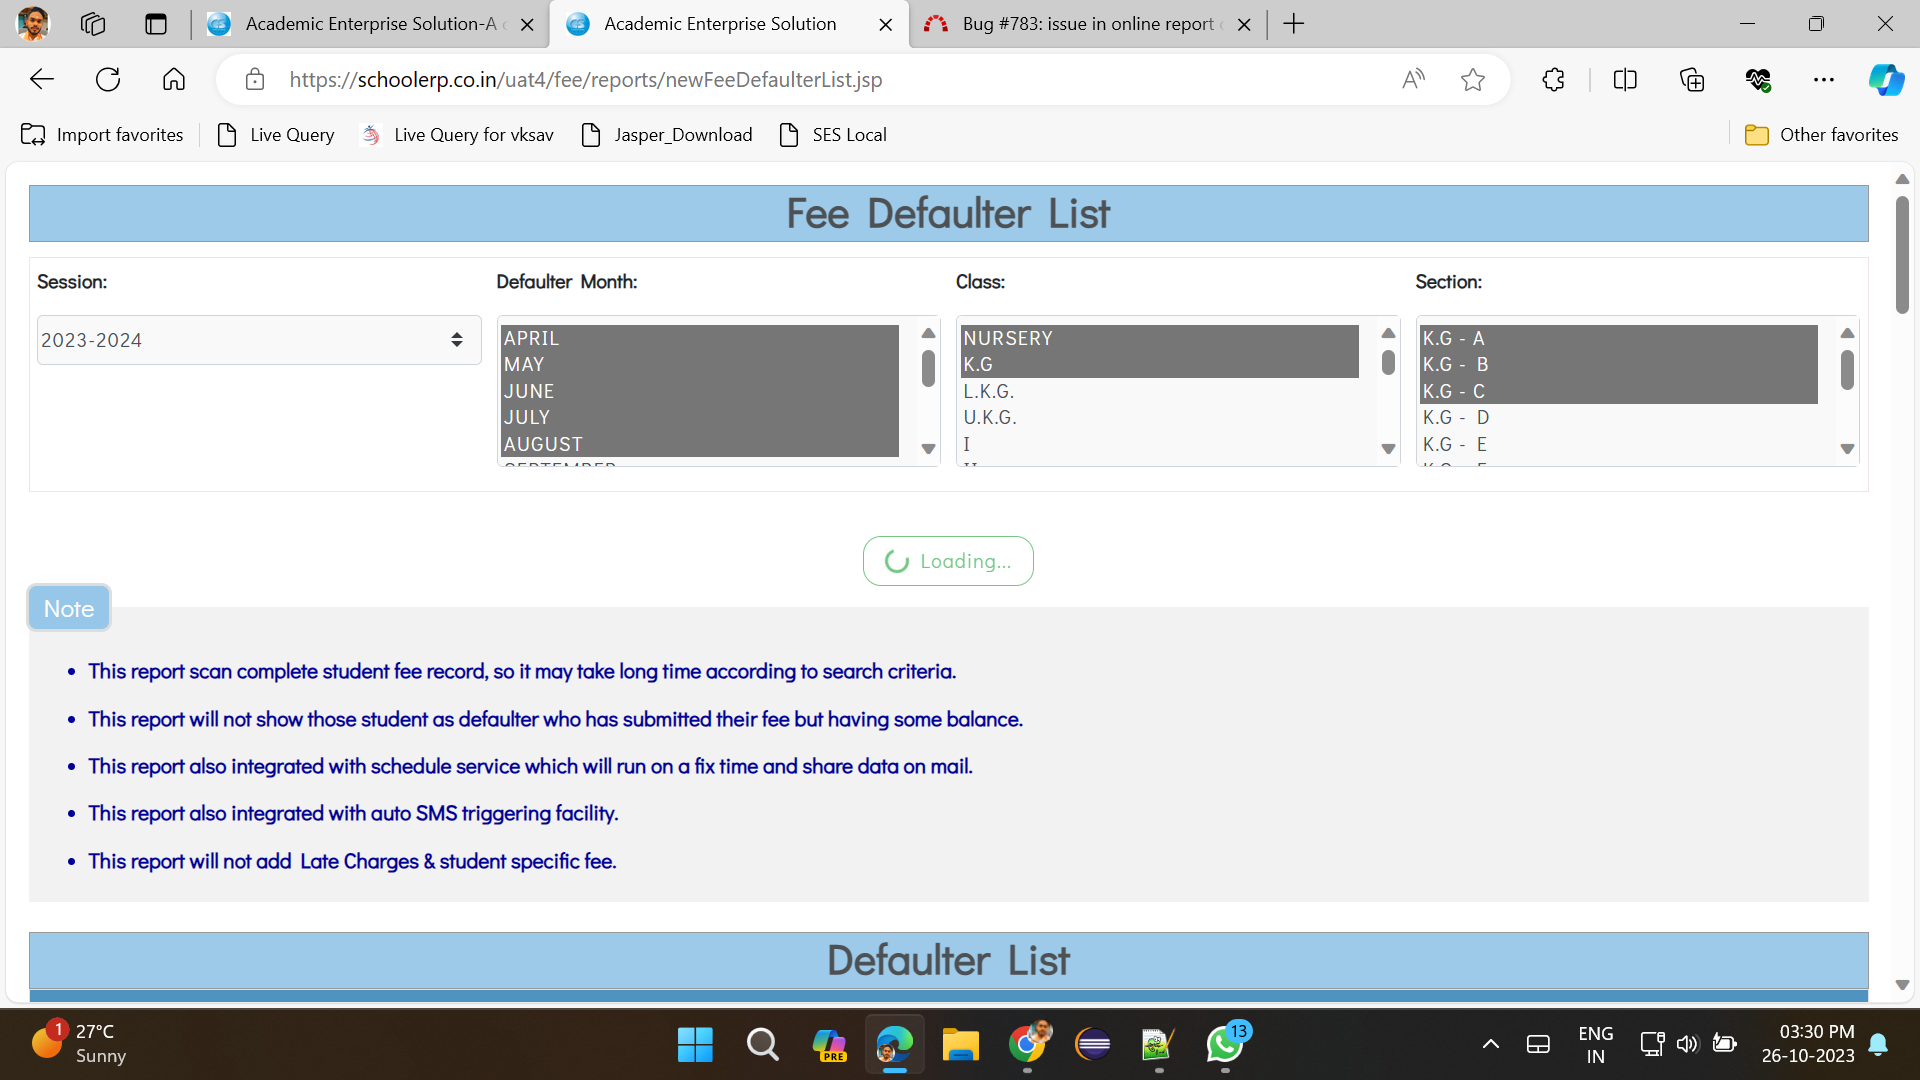
Task: Open the browser Extensions puzzle icon
Action: 1553,80
